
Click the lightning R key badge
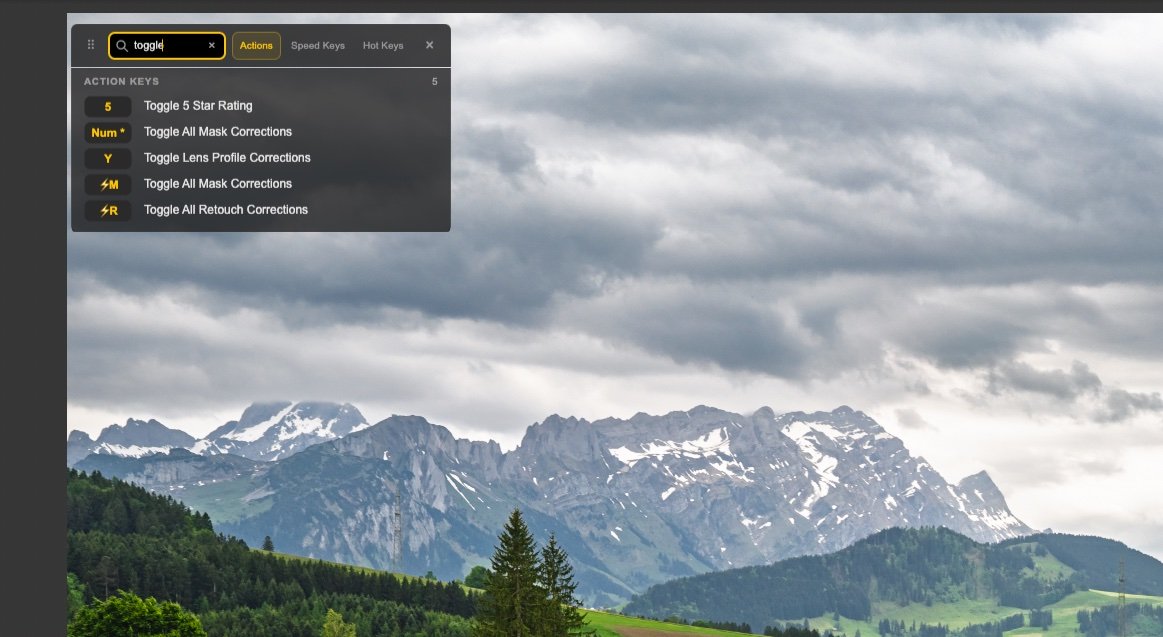(x=108, y=211)
